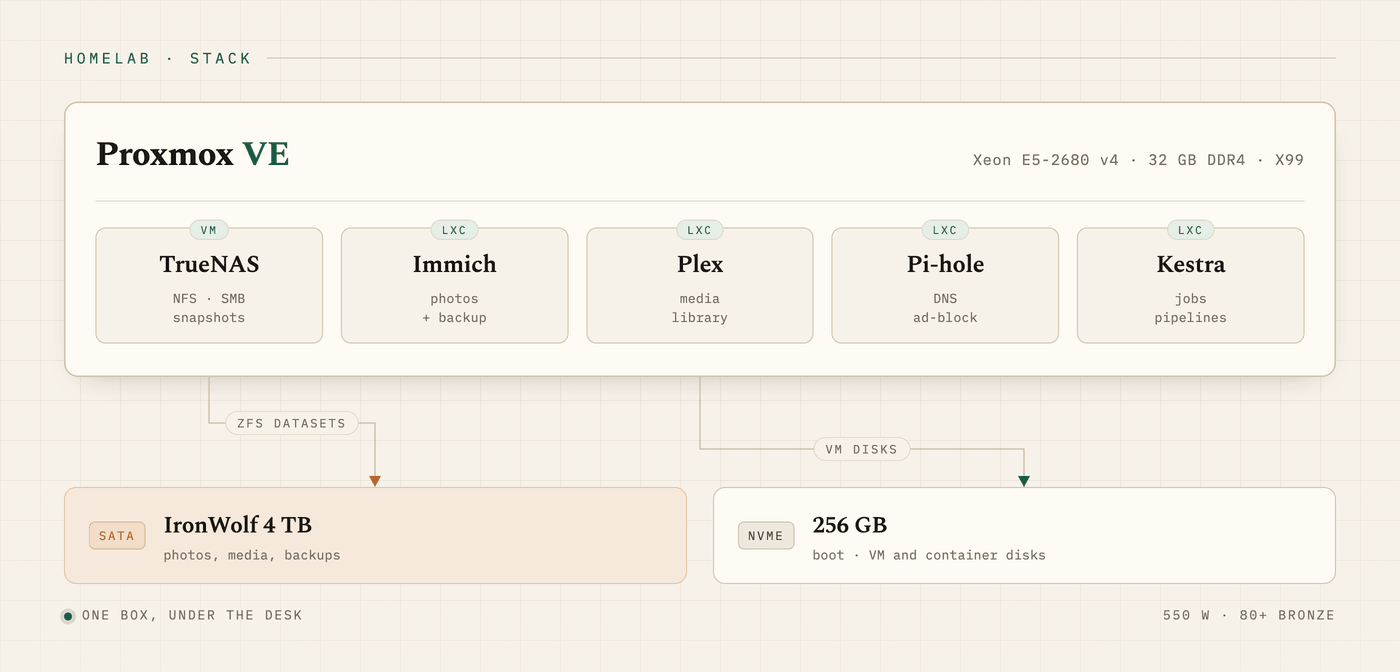This screenshot has height=672, width=1400.
Task: Click ONE BOX, UNDER THE DESK caption
Action: pos(192,615)
